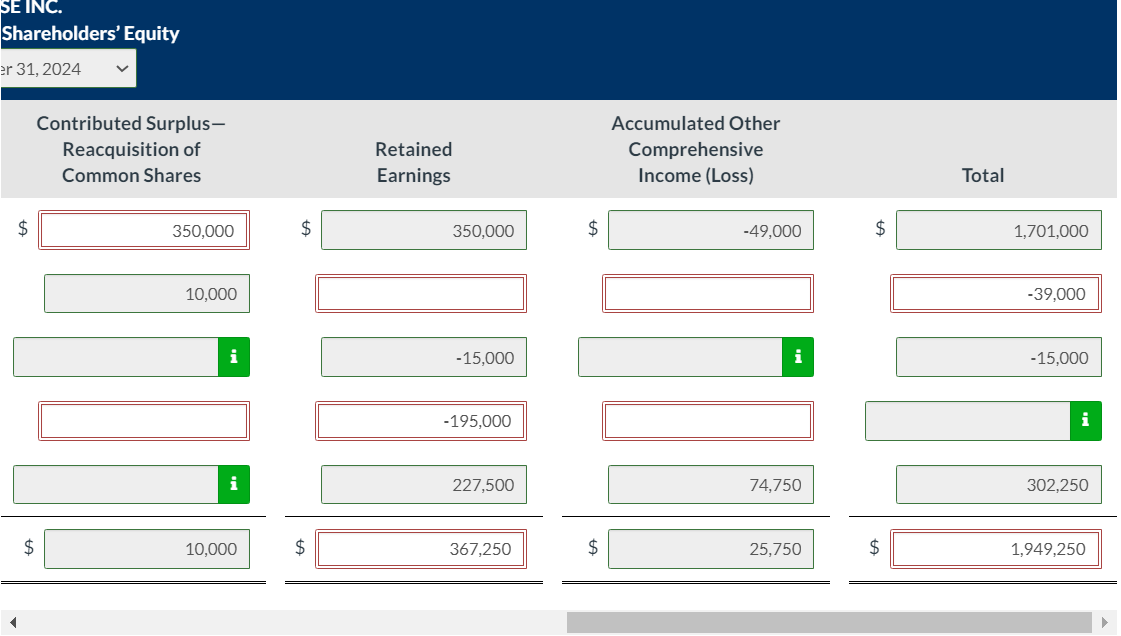This screenshot has height=636, width=1121.
Task: Click the horizontal scrollbar left arrow
Action: point(13,622)
